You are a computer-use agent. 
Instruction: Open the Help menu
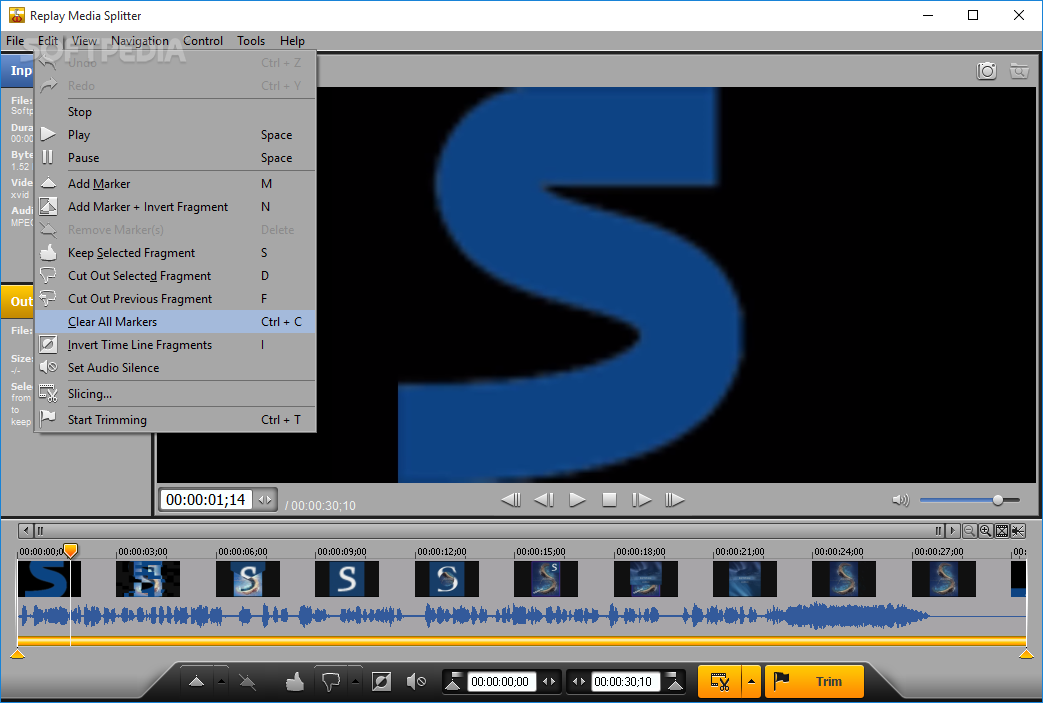tap(292, 41)
